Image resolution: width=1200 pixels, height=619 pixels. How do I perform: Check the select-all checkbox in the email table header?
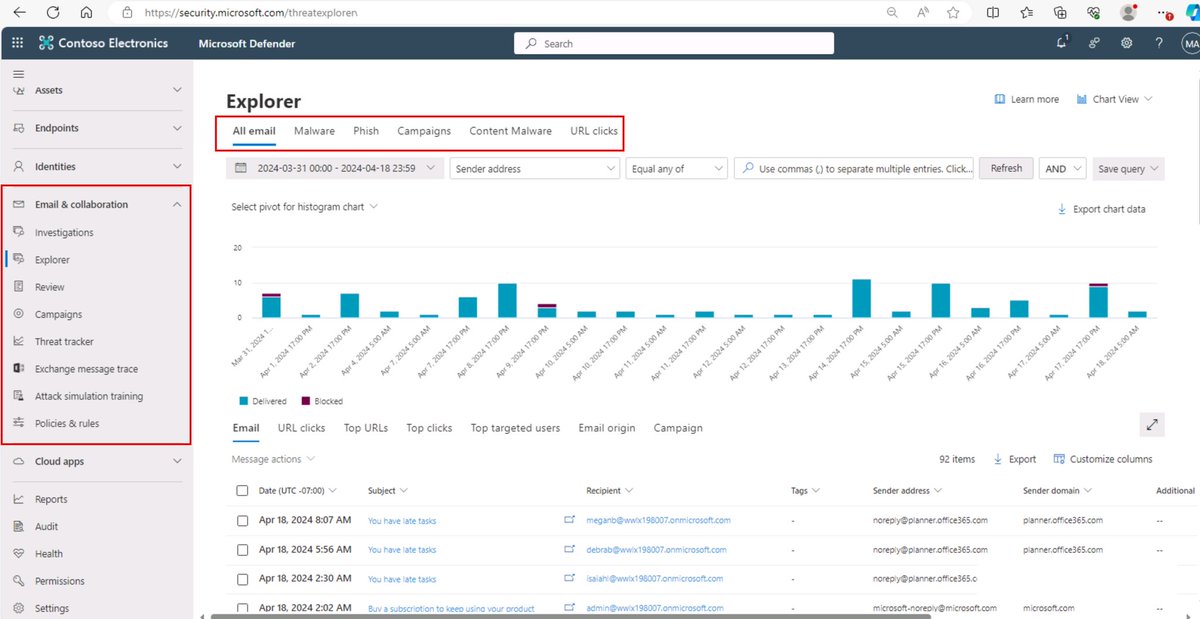coord(241,490)
